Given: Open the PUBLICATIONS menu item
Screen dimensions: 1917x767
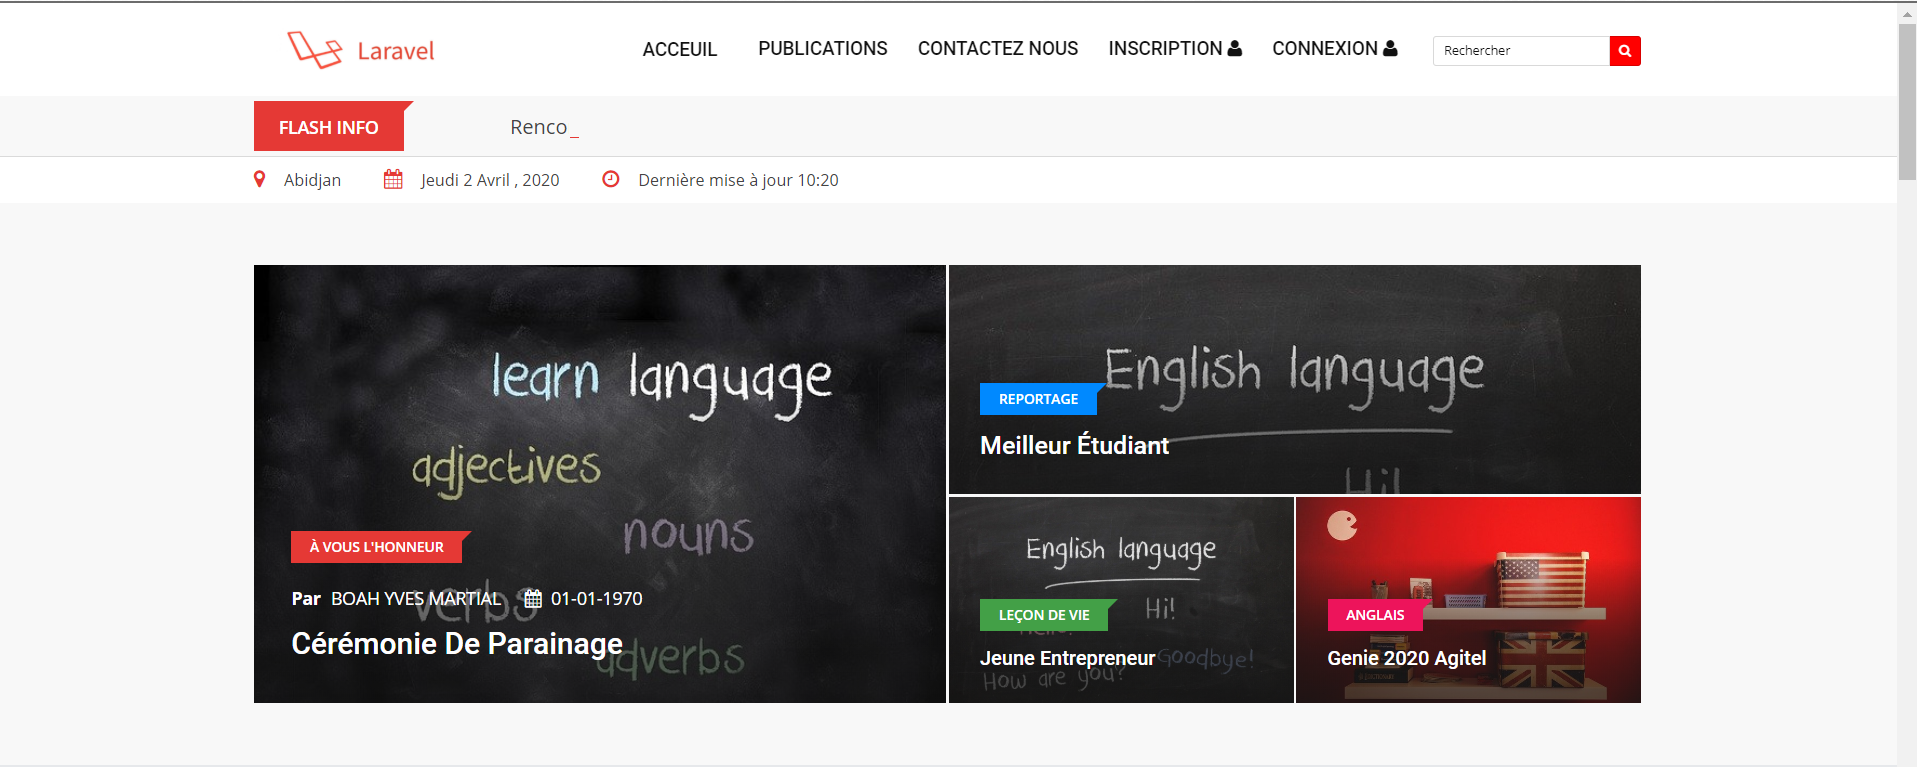Looking at the screenshot, I should [823, 48].
